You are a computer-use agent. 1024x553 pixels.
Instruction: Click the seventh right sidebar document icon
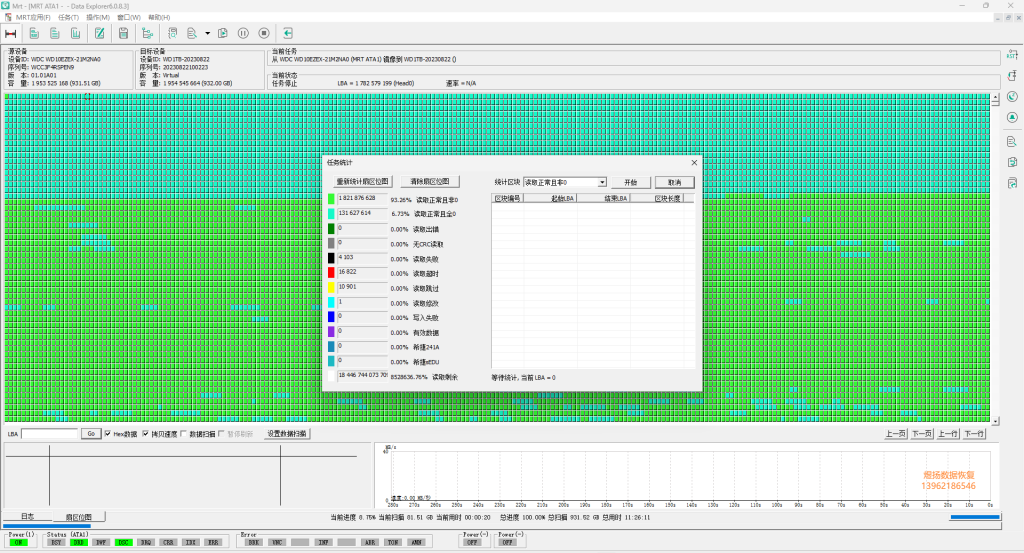[x=1012, y=183]
